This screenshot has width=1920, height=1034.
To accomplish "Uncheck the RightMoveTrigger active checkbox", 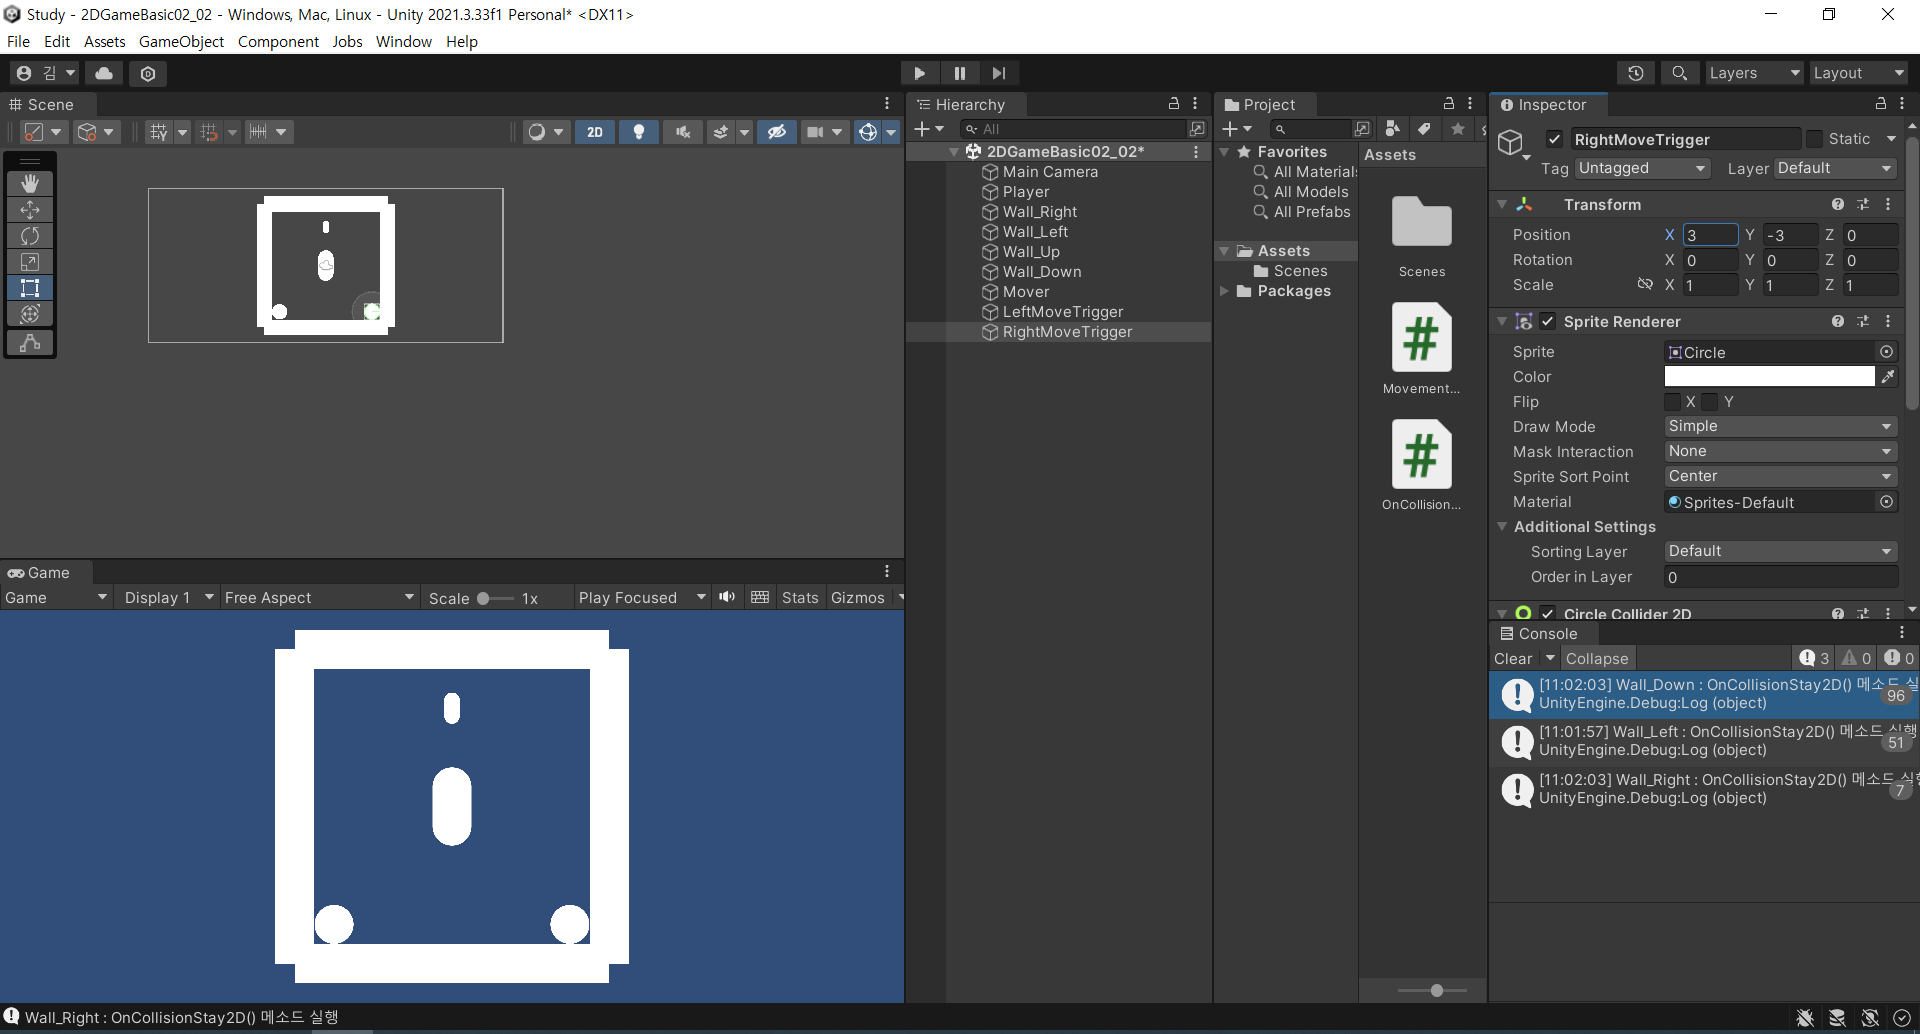I will 1554,139.
